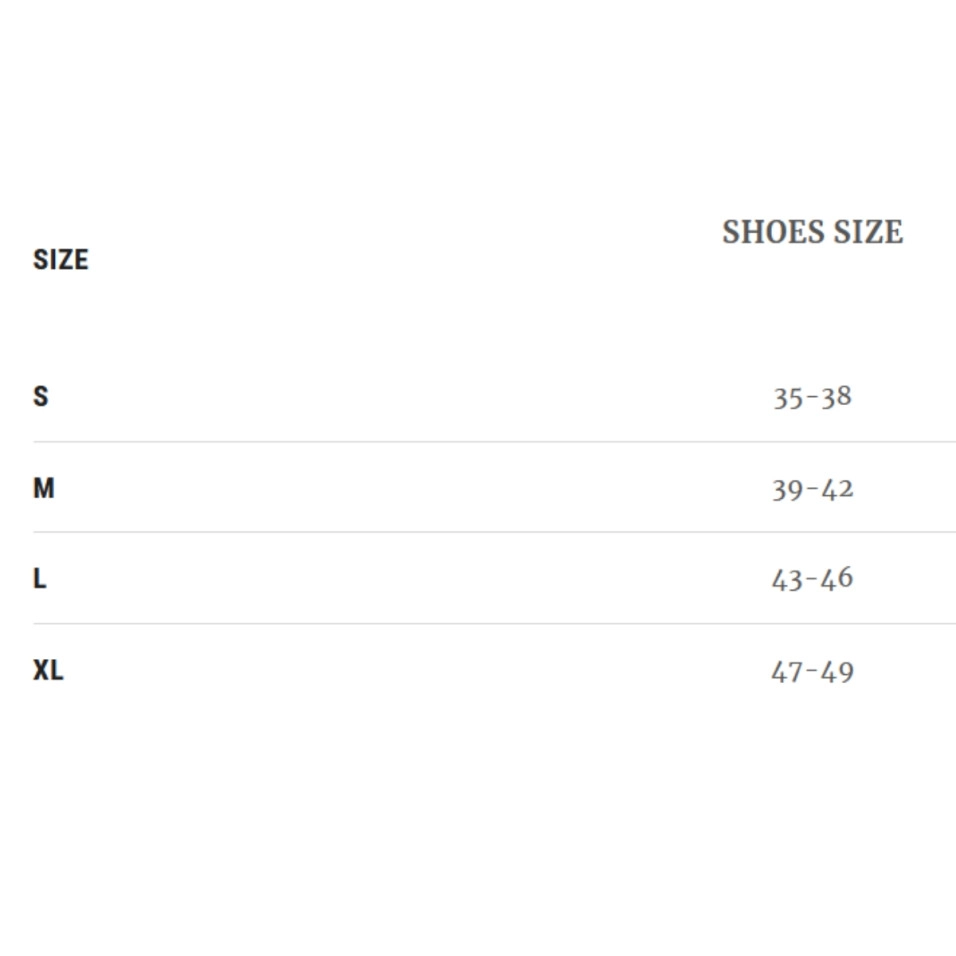The width and height of the screenshot is (956, 956).
Task: Select the S size label
Action: 40,396
